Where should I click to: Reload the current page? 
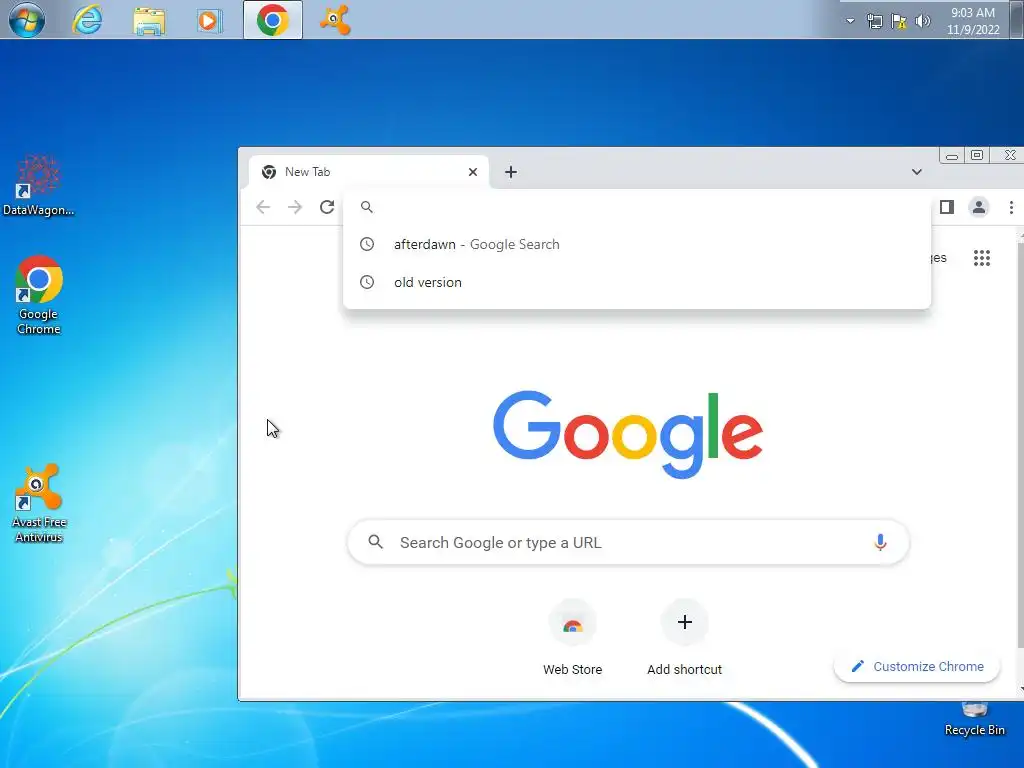tap(327, 207)
